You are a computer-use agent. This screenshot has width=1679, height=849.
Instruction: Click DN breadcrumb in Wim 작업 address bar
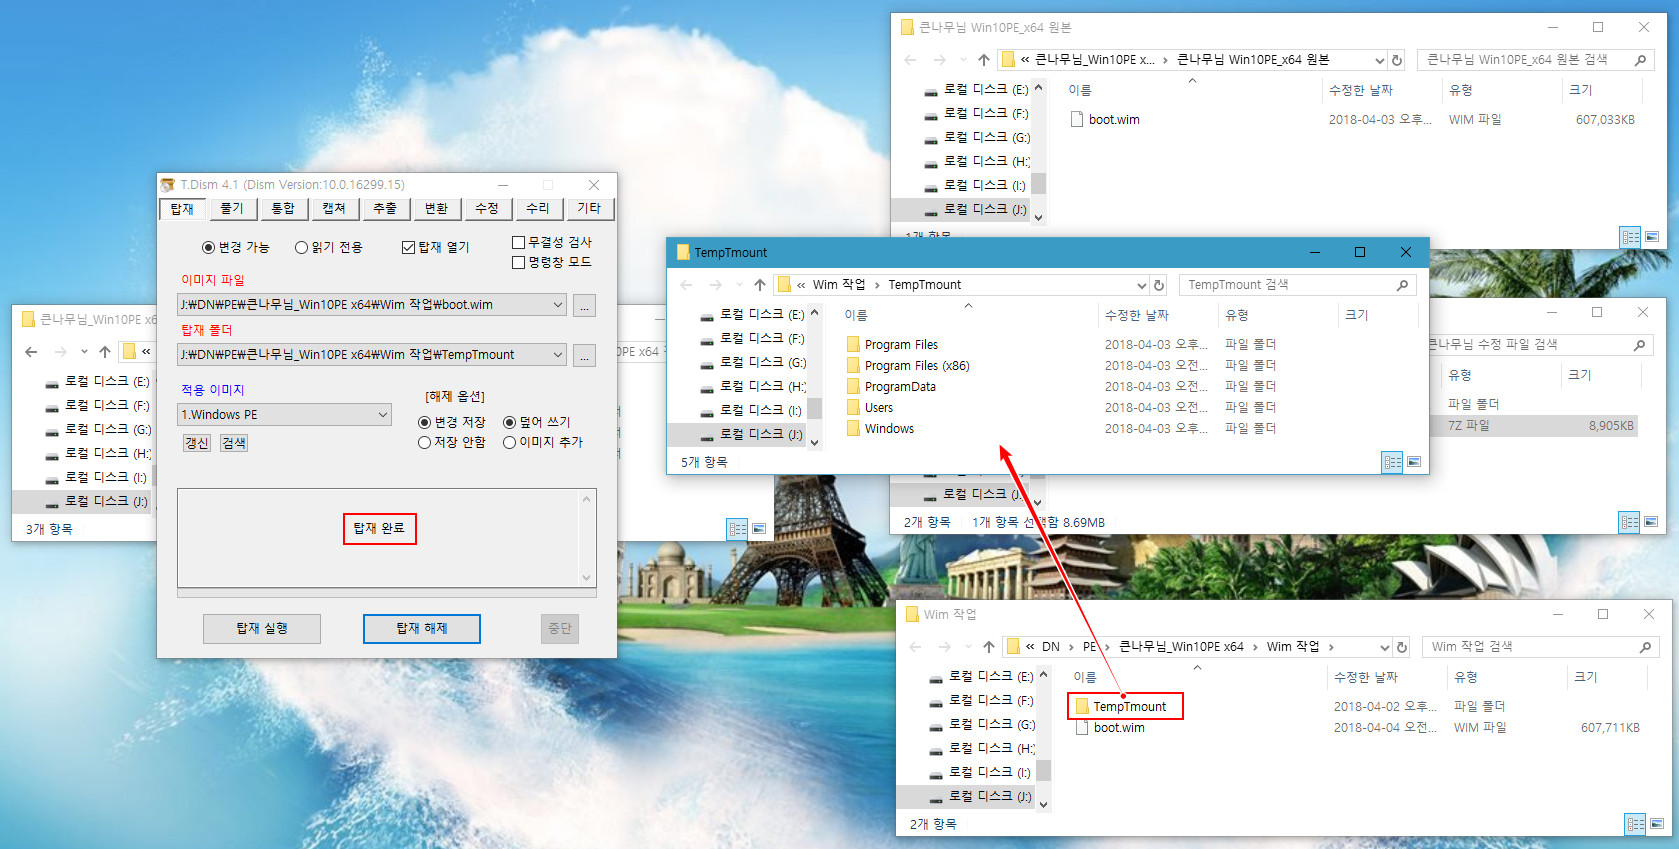click(x=1050, y=647)
